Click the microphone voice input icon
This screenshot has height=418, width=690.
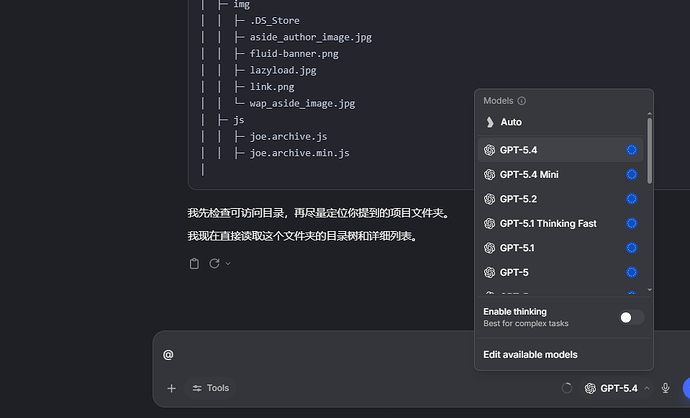point(665,388)
